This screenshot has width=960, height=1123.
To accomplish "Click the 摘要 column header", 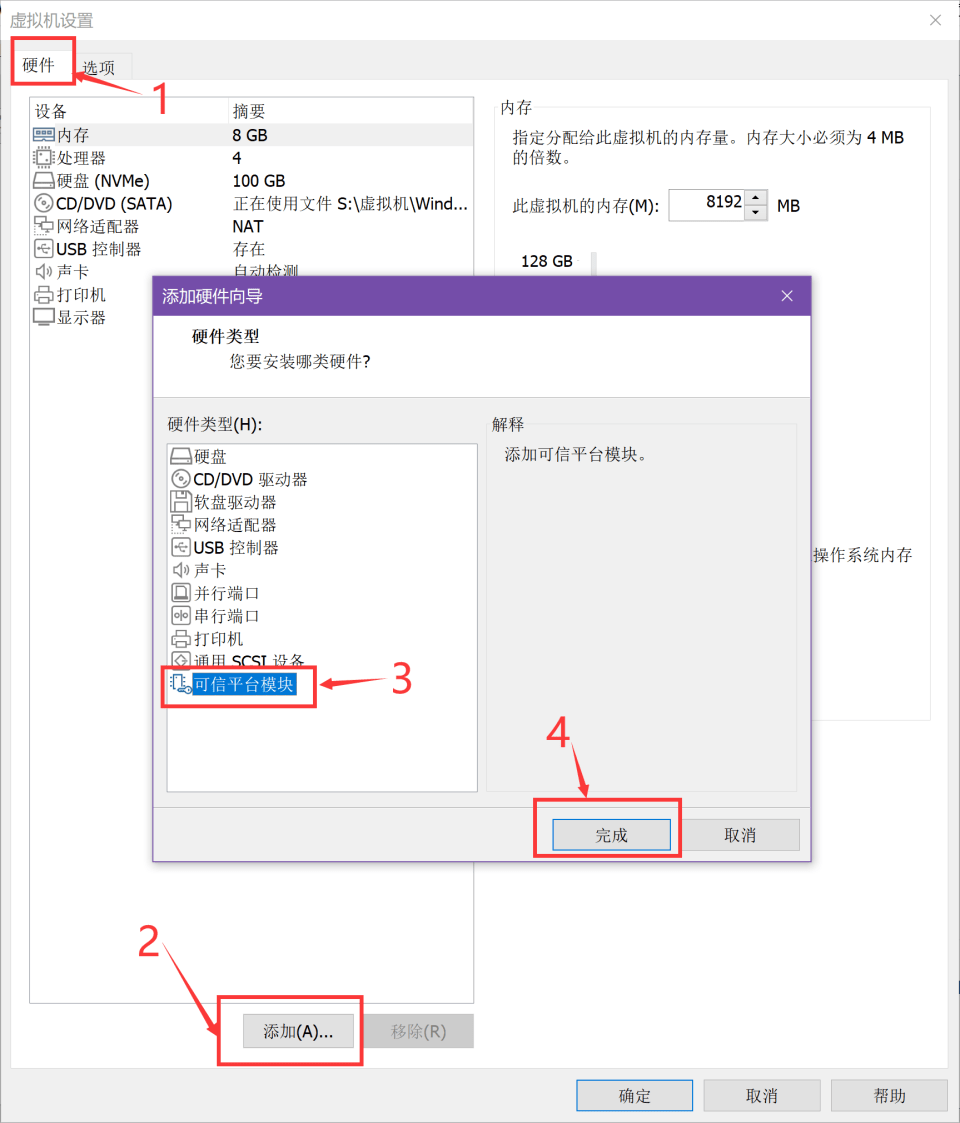I will click(x=350, y=111).
